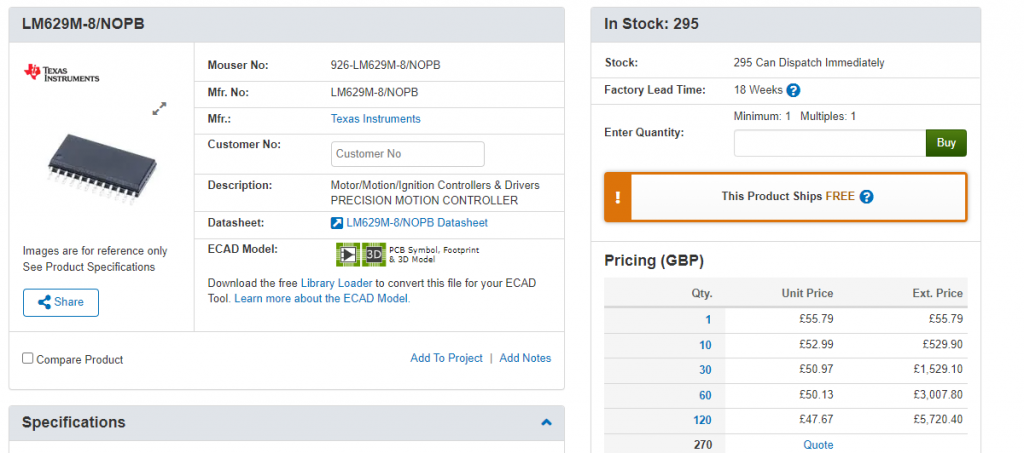Open the Texas Instruments manufacturer link
The width and height of the screenshot is (1024, 453).
pyautogui.click(x=375, y=119)
